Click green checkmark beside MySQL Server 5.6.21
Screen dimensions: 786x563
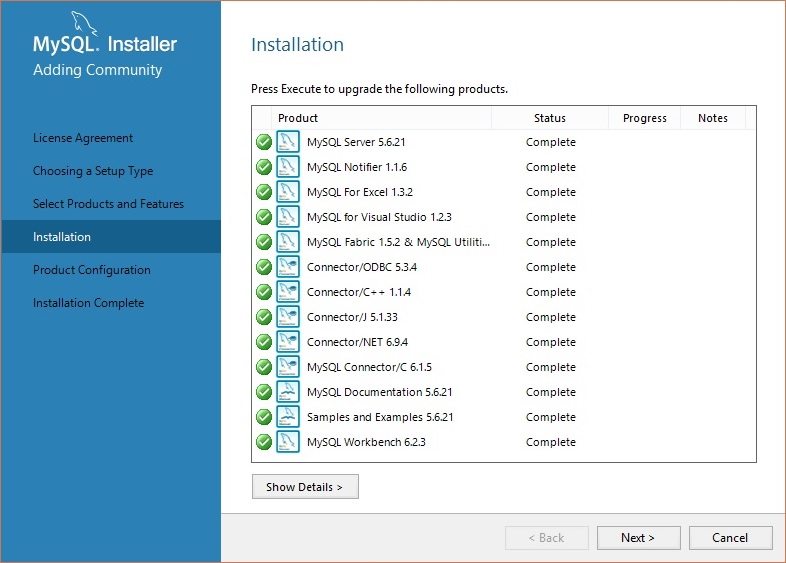click(x=264, y=142)
